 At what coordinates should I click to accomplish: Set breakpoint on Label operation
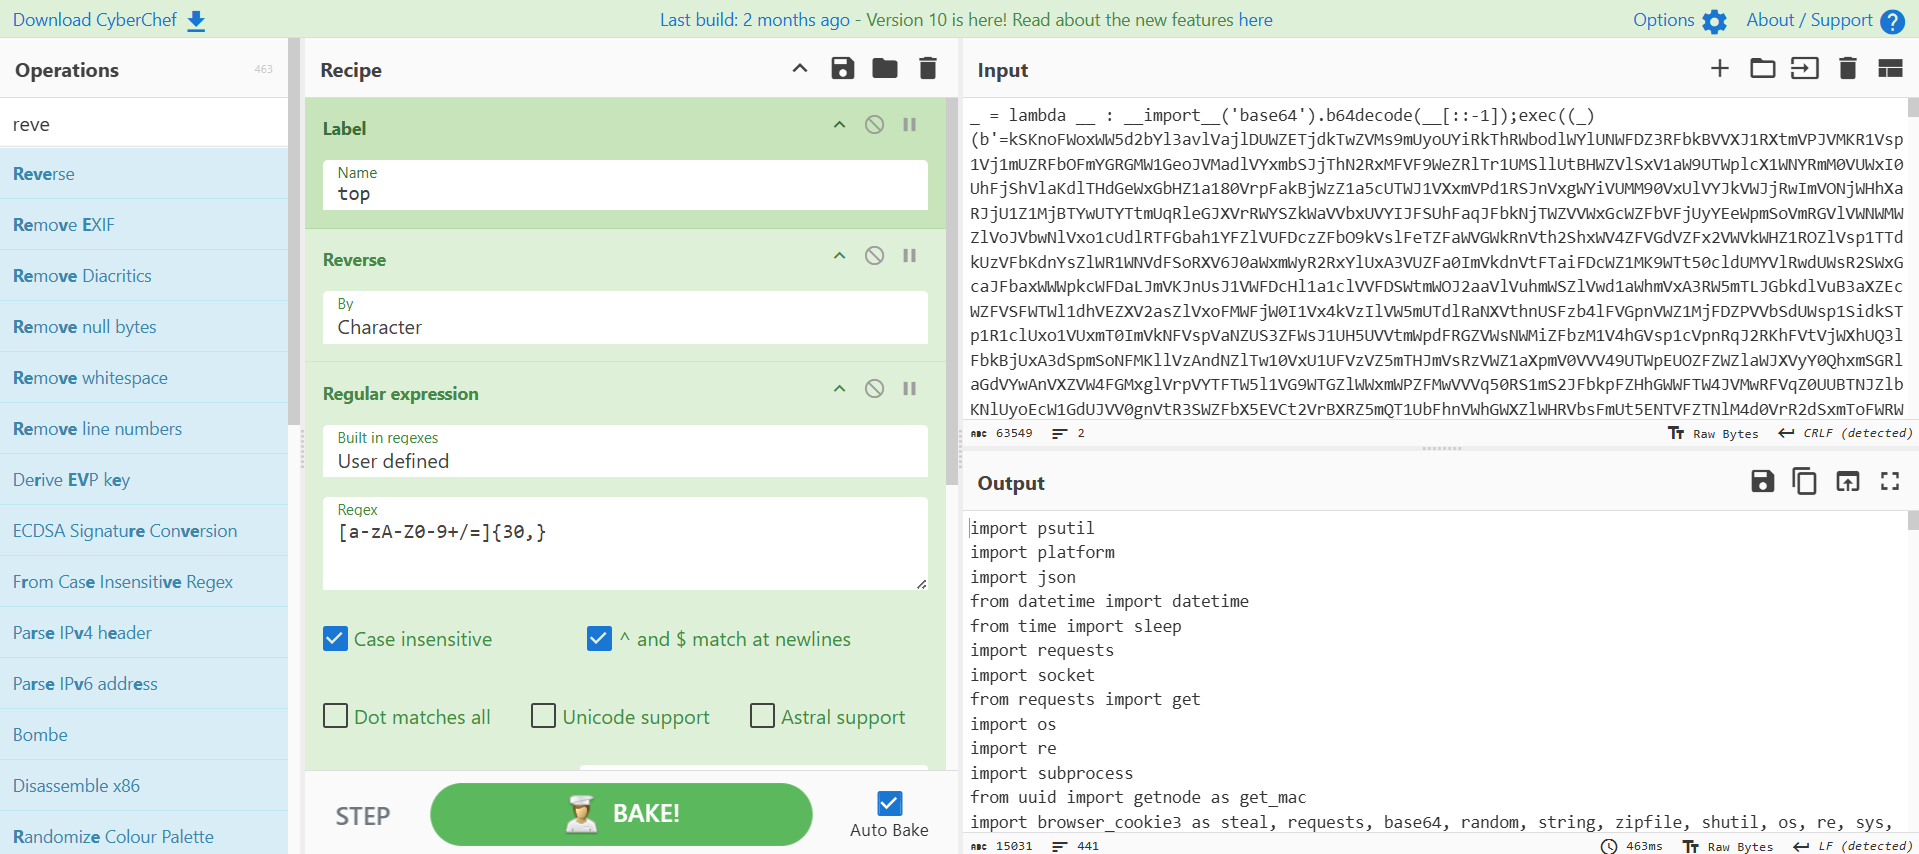[910, 125]
